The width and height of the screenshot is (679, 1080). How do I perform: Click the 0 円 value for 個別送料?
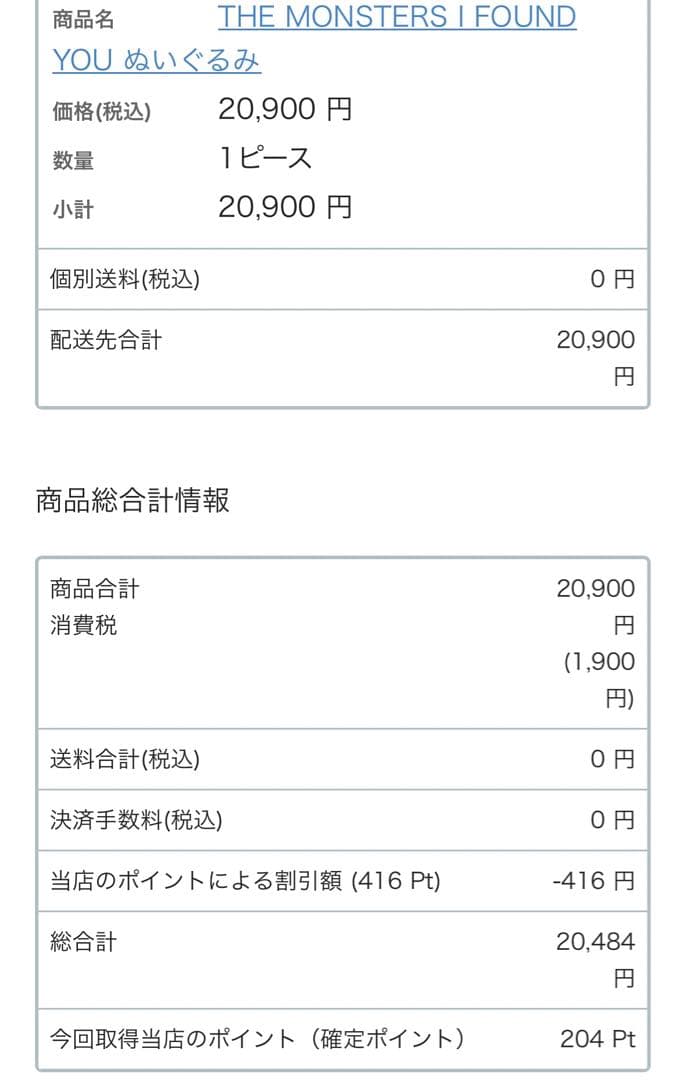(612, 280)
